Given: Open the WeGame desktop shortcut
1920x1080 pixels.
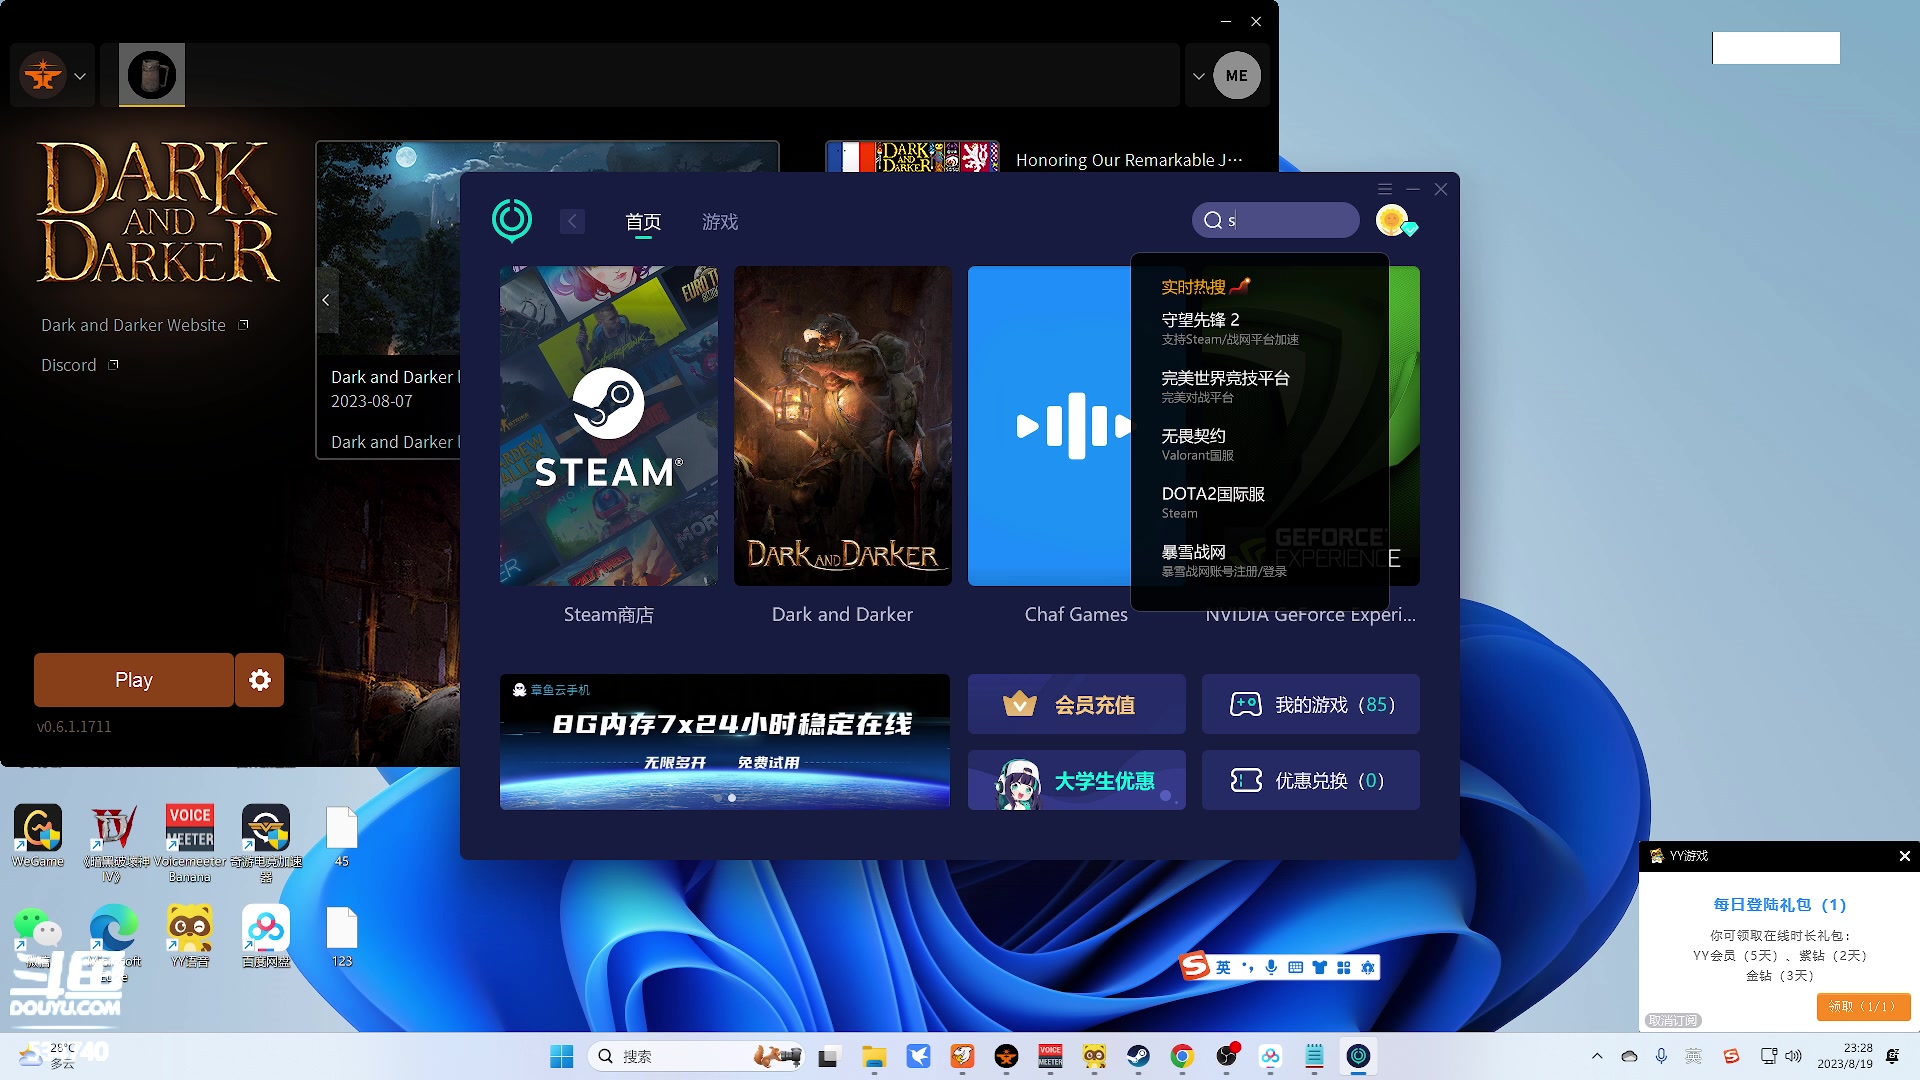Looking at the screenshot, I should [x=38, y=836].
